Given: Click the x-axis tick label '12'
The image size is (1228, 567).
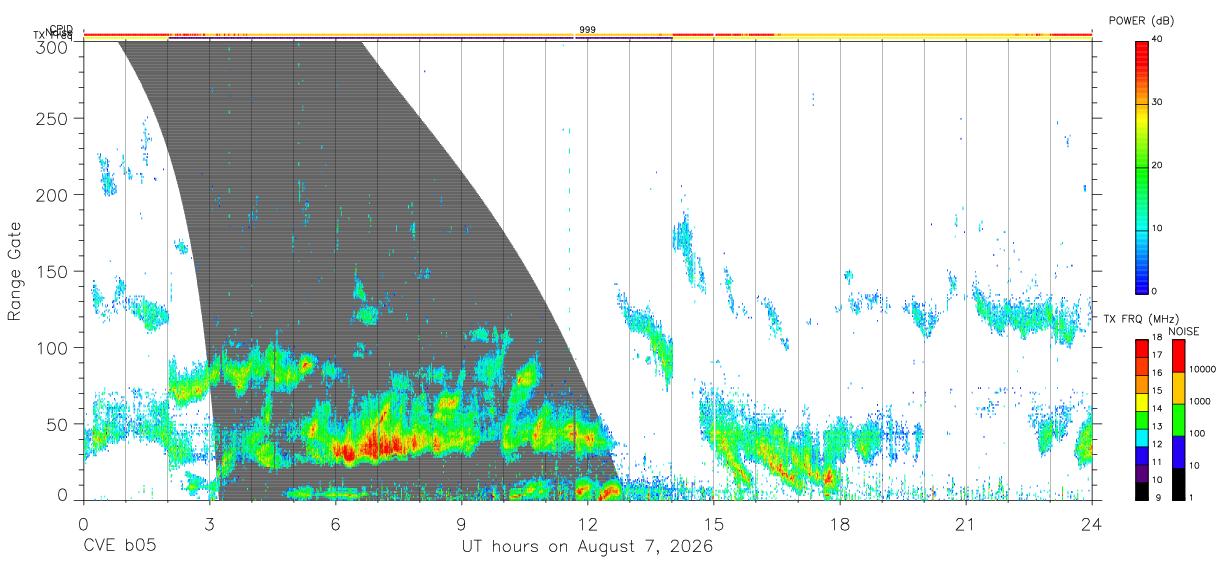Looking at the screenshot, I should click(587, 524).
